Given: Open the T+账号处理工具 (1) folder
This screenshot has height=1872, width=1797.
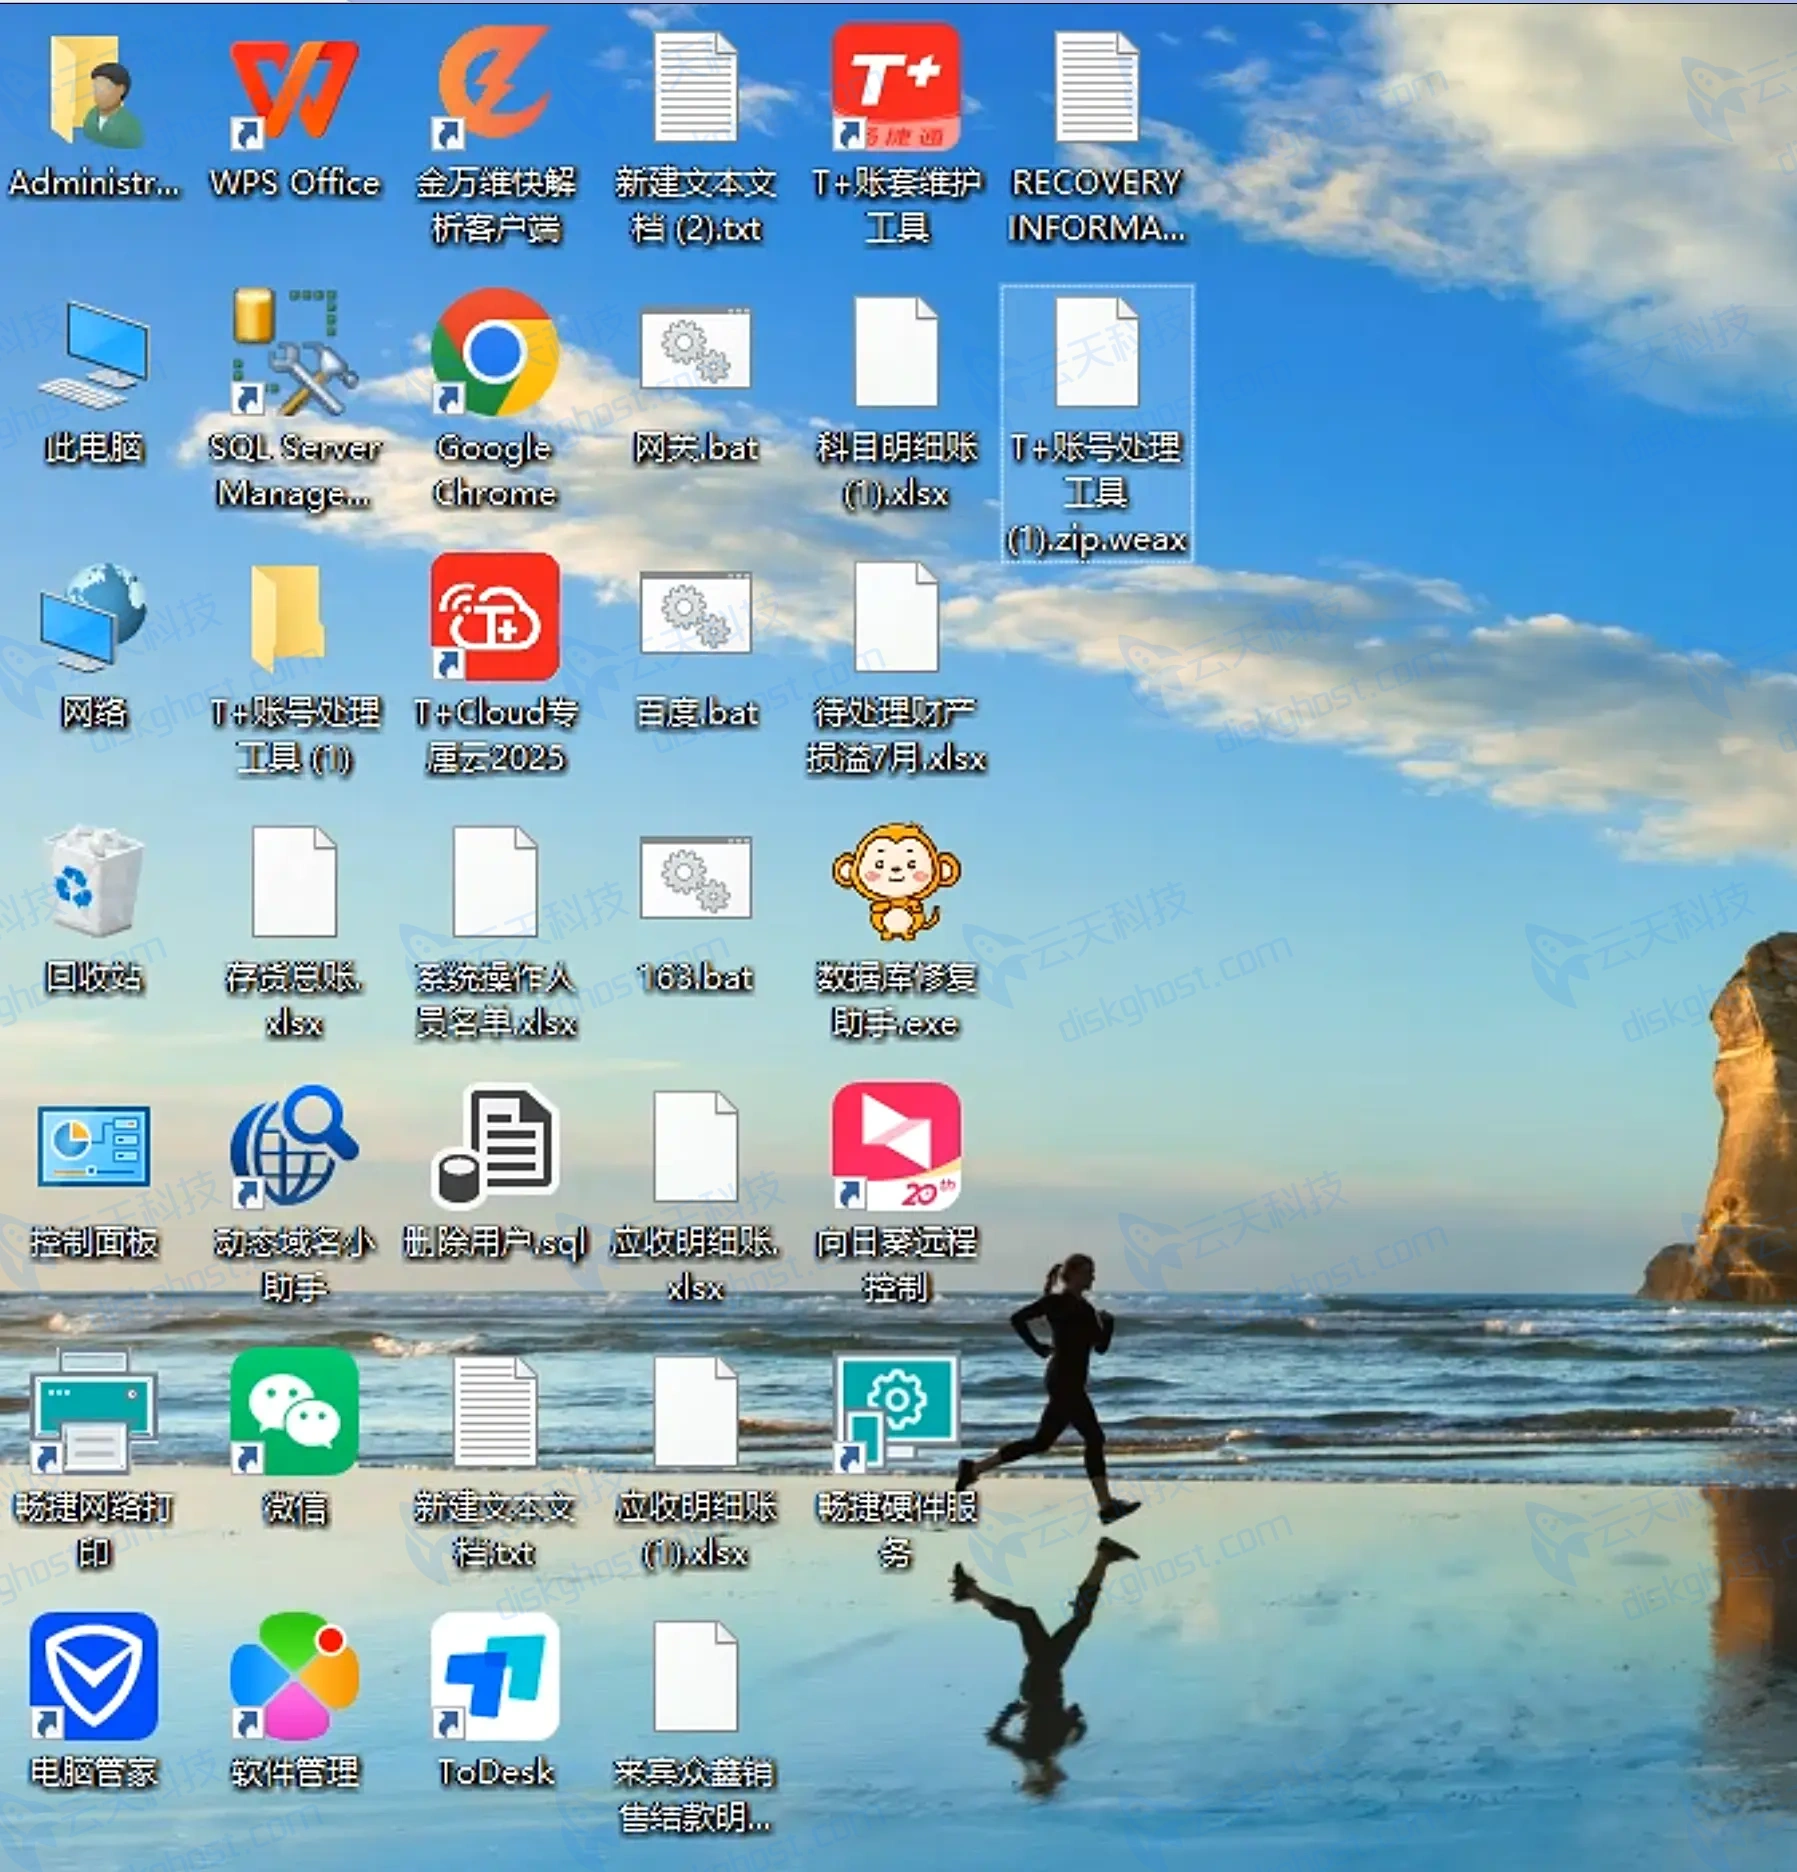Looking at the screenshot, I should 290,618.
